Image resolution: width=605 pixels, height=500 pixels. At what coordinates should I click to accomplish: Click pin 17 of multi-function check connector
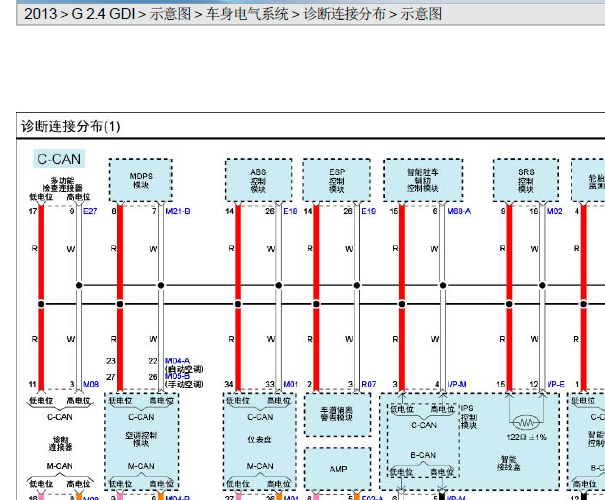point(33,211)
